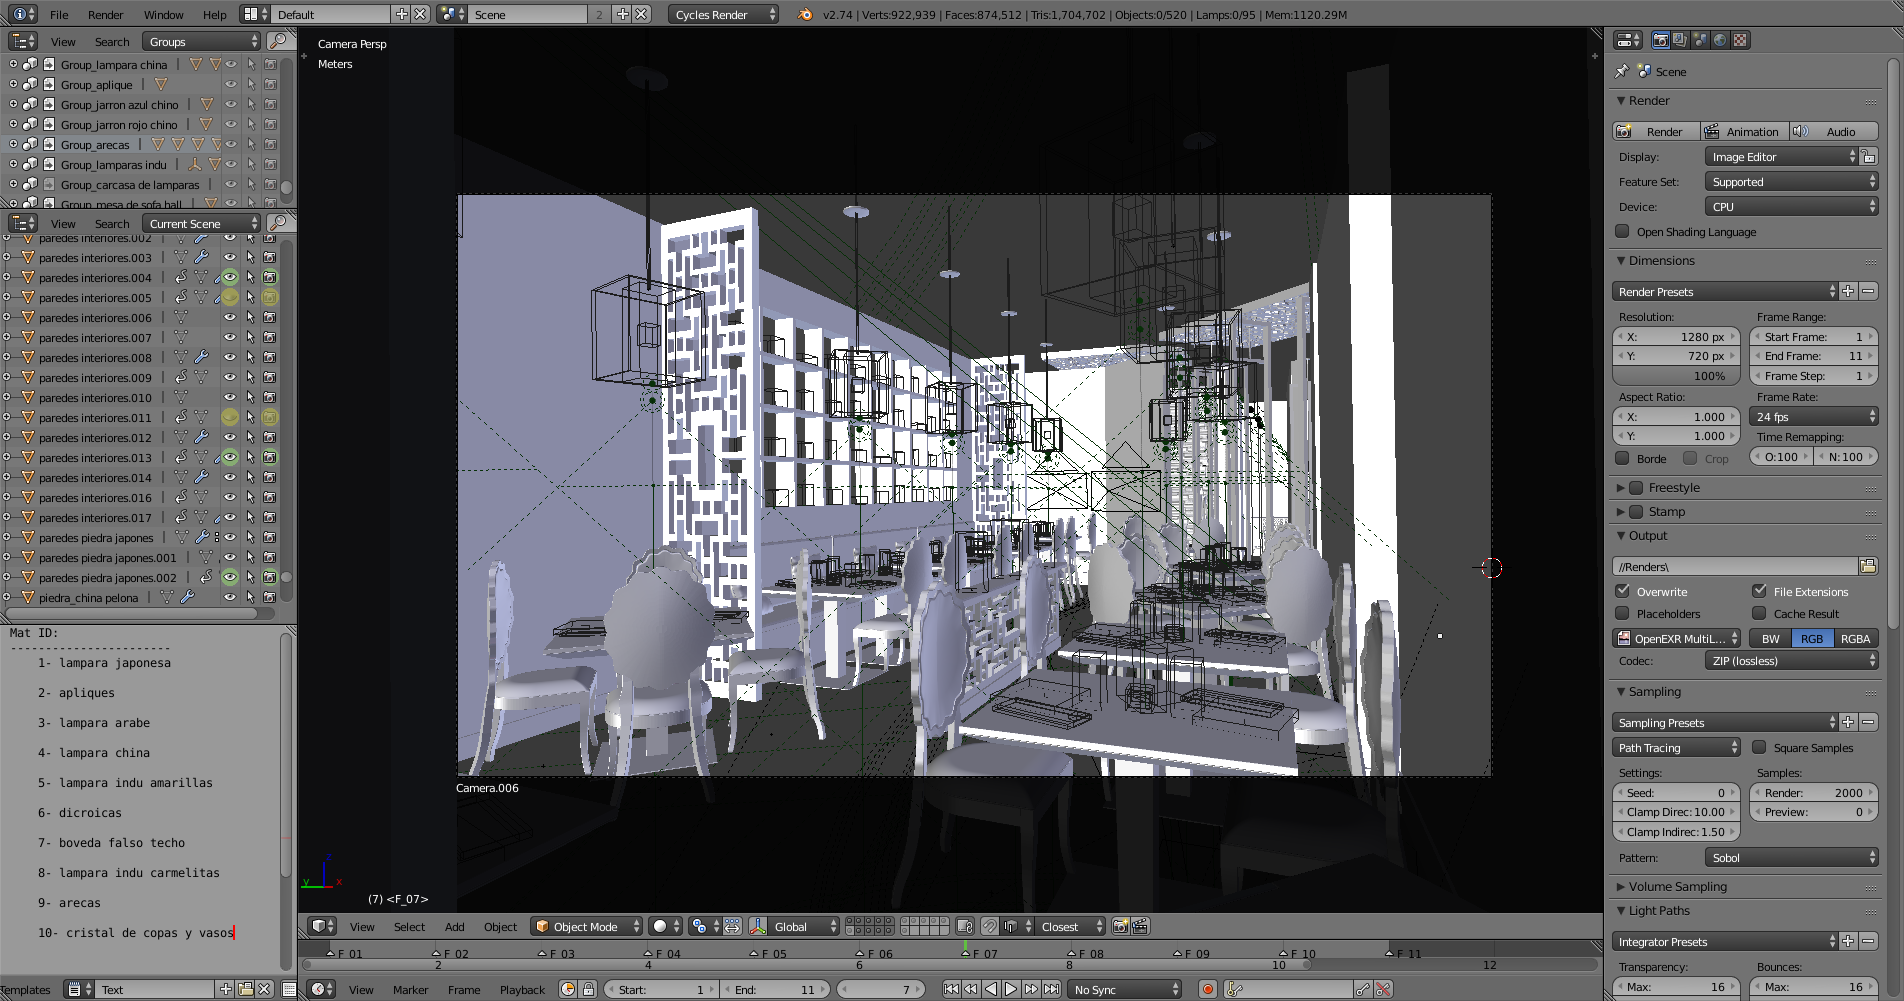1904x1001 pixels.
Task: Click the F 05 timeline marker
Action: coord(769,954)
